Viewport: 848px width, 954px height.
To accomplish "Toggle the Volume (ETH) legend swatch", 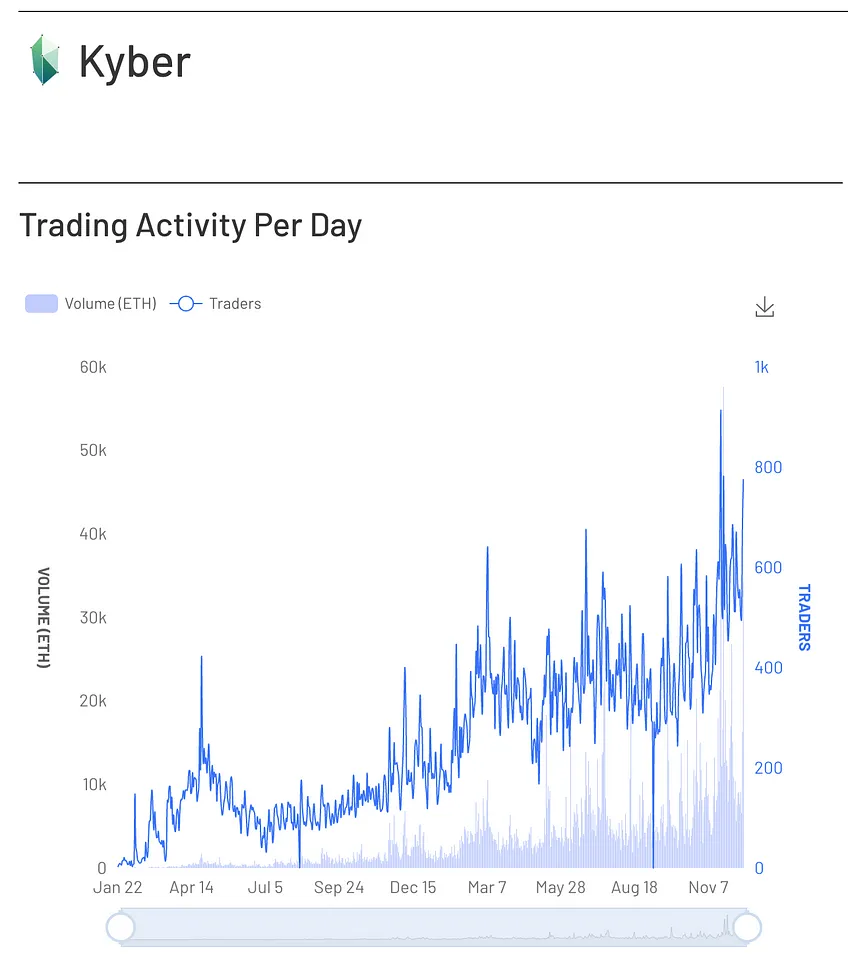I will (41, 304).
